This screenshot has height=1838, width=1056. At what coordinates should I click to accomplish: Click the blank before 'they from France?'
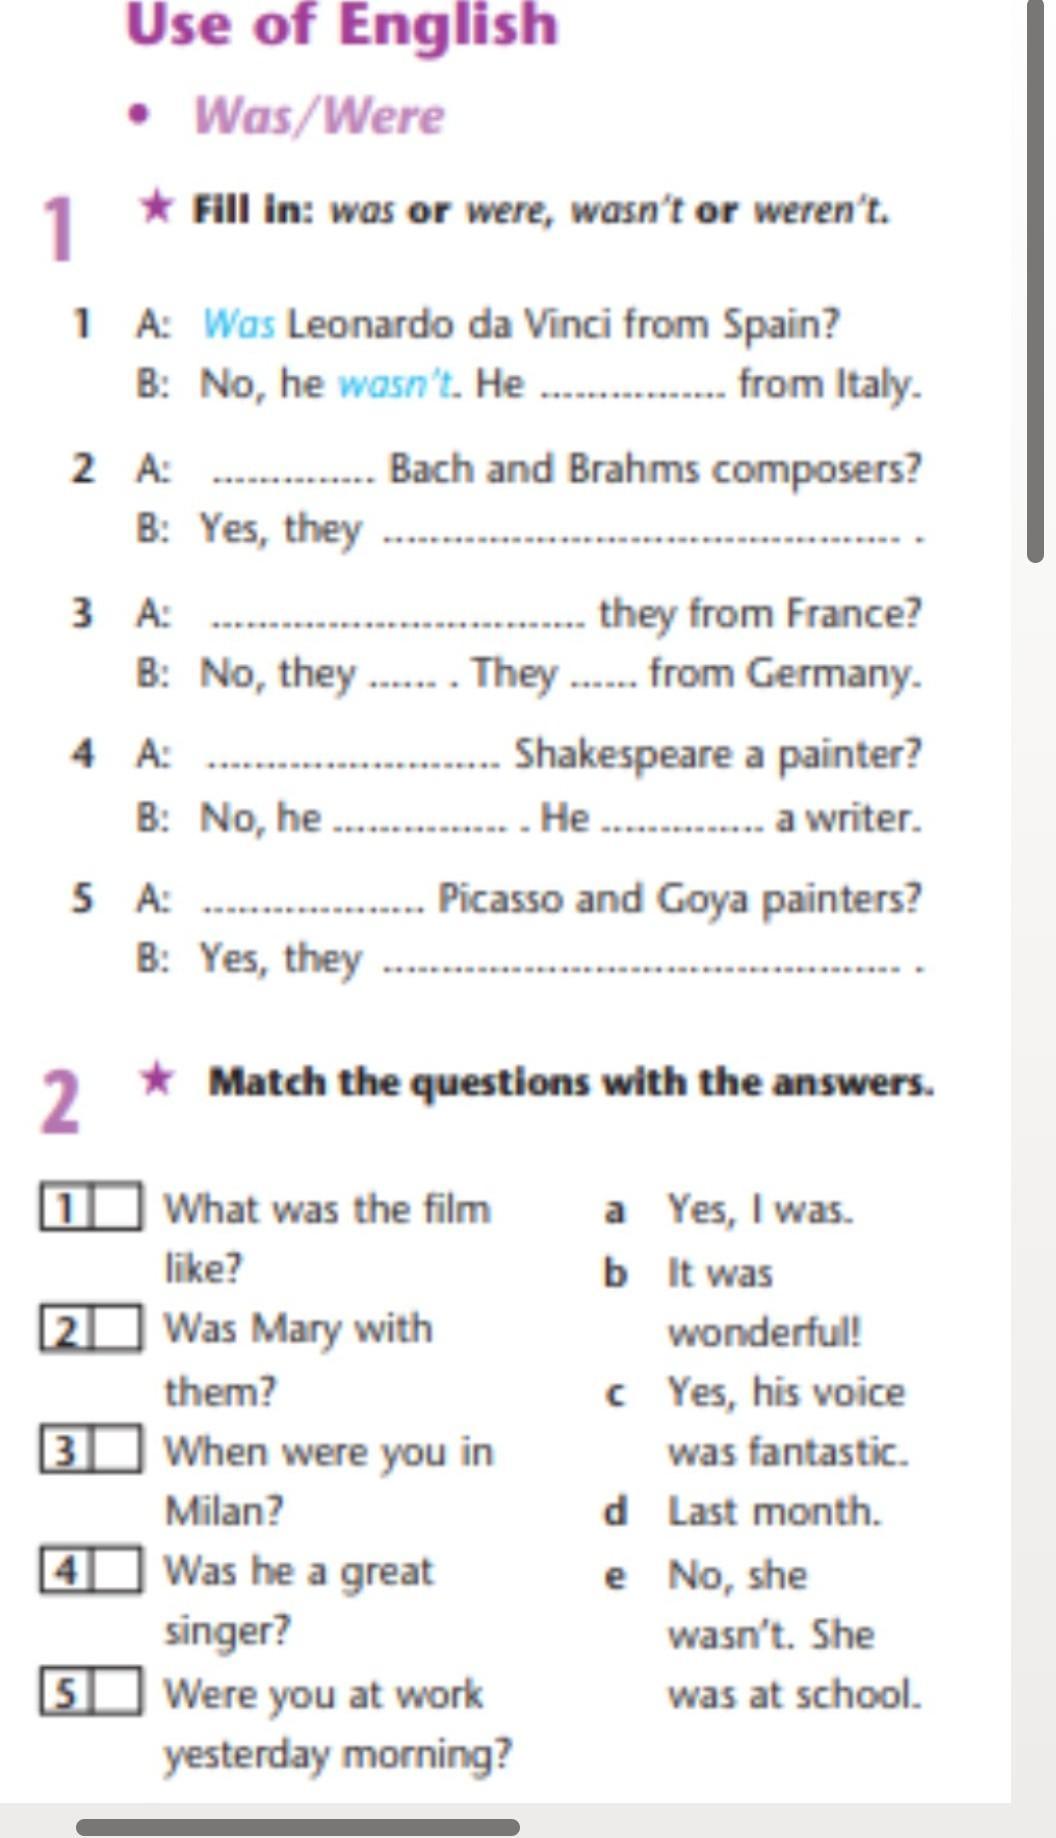click(400, 622)
